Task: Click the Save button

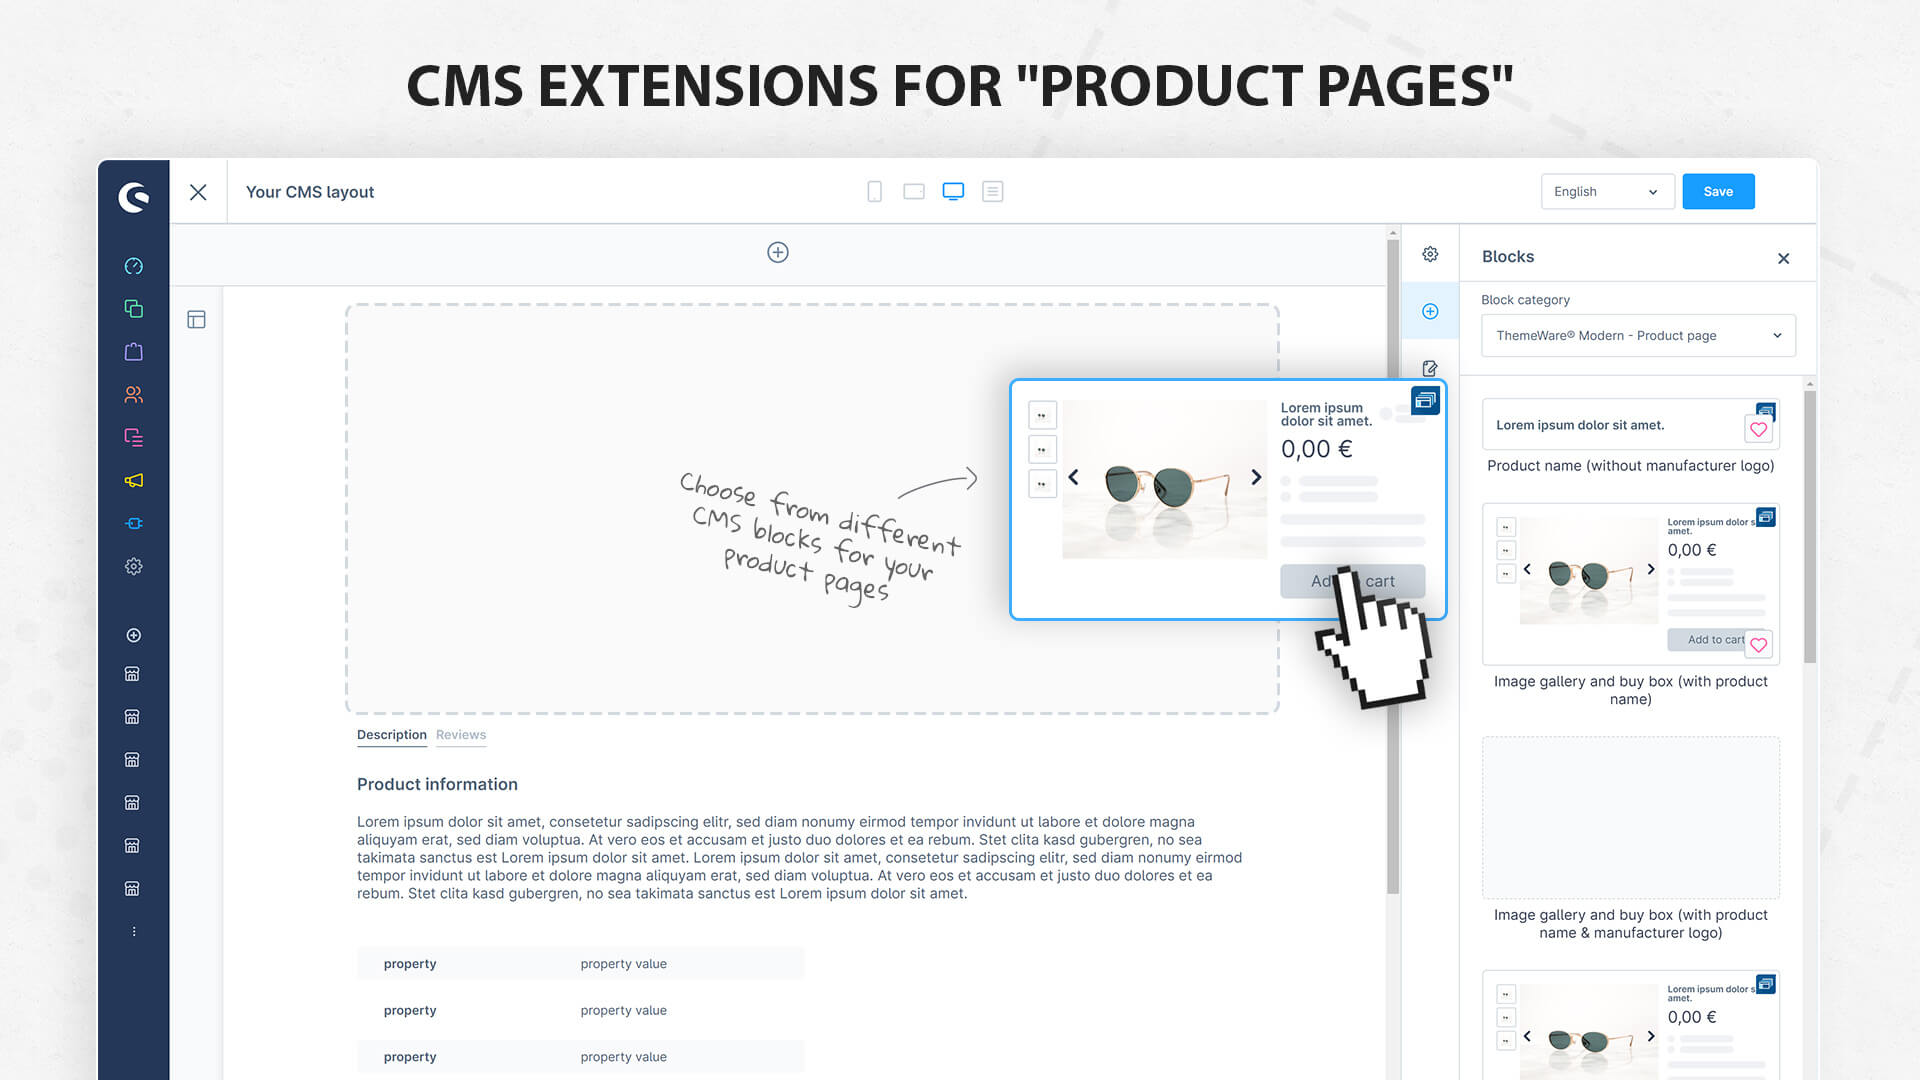Action: (1718, 191)
